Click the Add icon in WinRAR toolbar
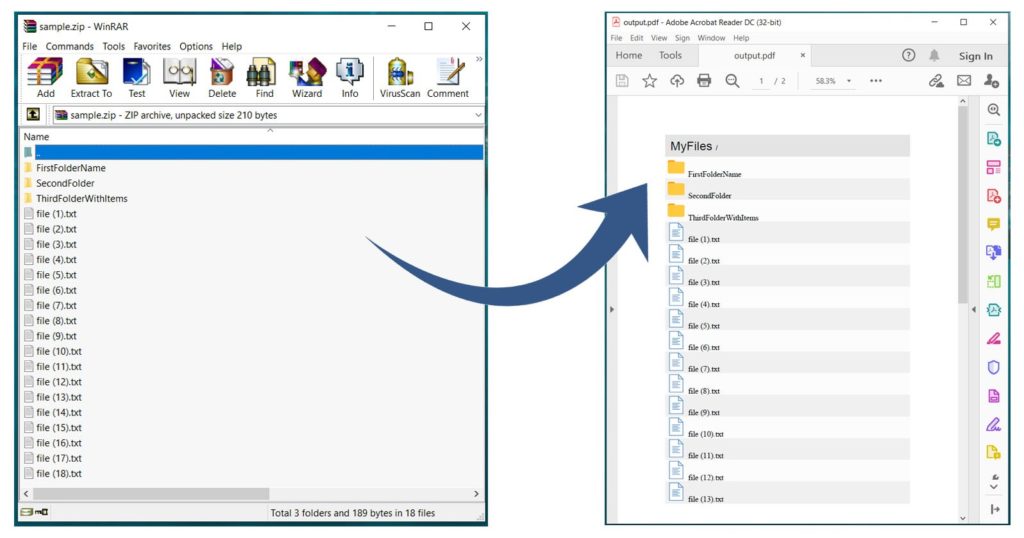This screenshot has width=1024, height=538. [x=45, y=77]
